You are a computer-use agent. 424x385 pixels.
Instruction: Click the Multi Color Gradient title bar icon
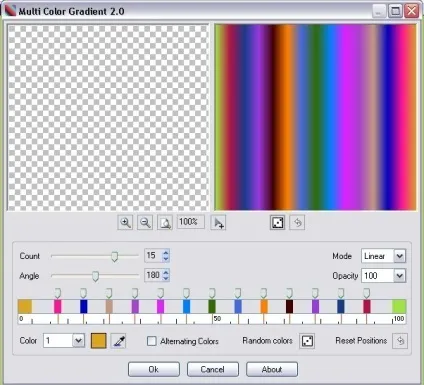pos(10,11)
